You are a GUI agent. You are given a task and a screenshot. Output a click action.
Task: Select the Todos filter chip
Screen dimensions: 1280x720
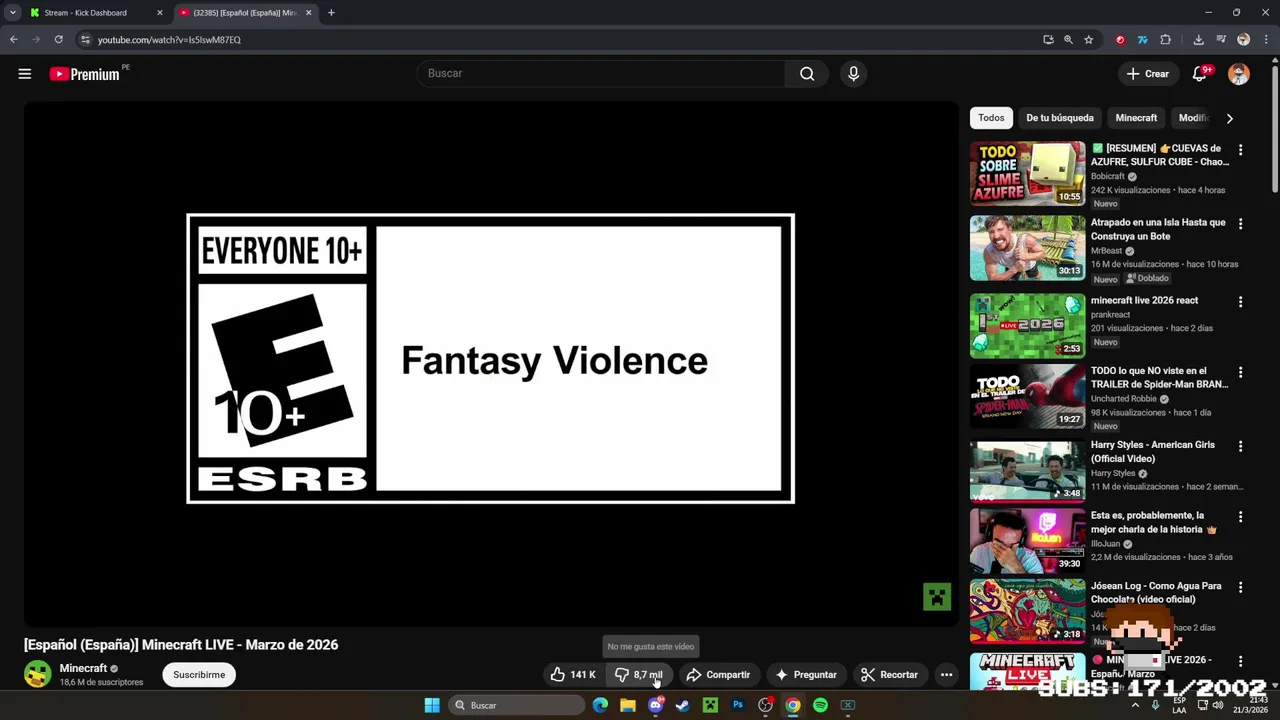[x=991, y=118]
